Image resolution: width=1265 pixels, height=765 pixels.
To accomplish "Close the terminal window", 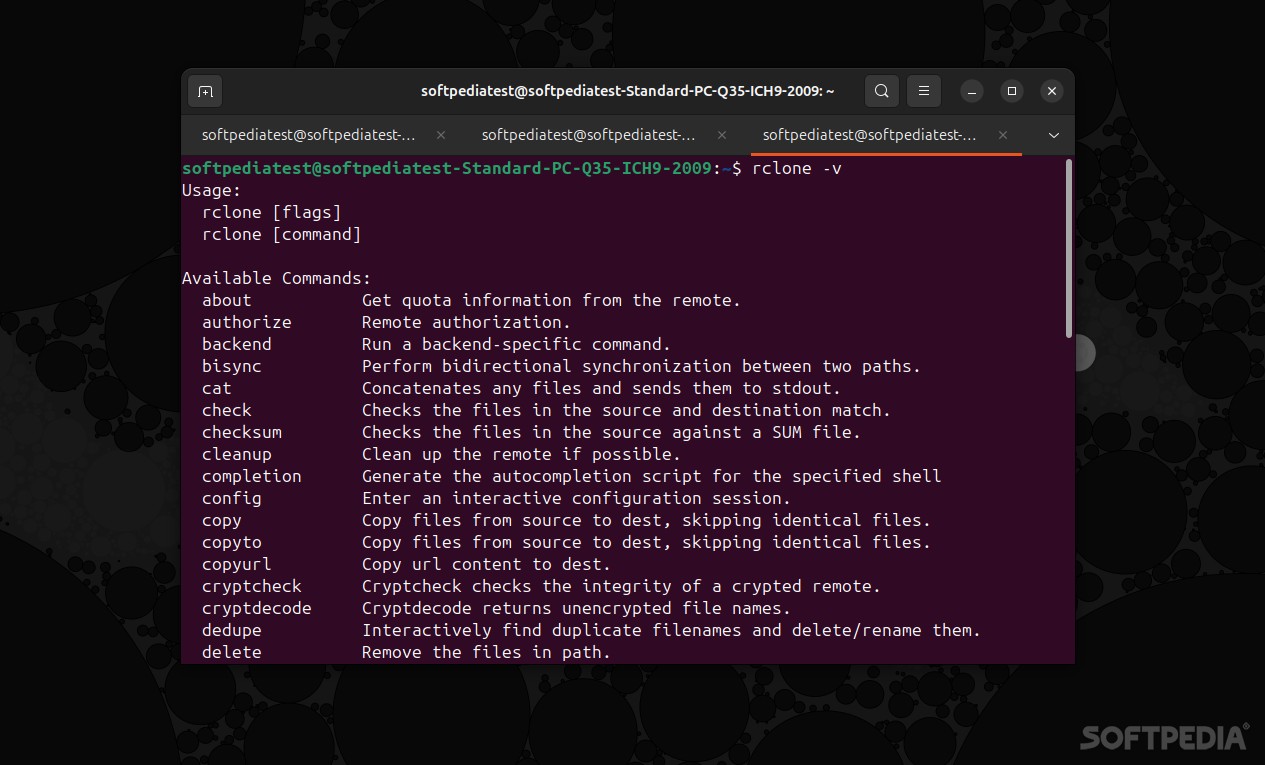I will click(1052, 91).
